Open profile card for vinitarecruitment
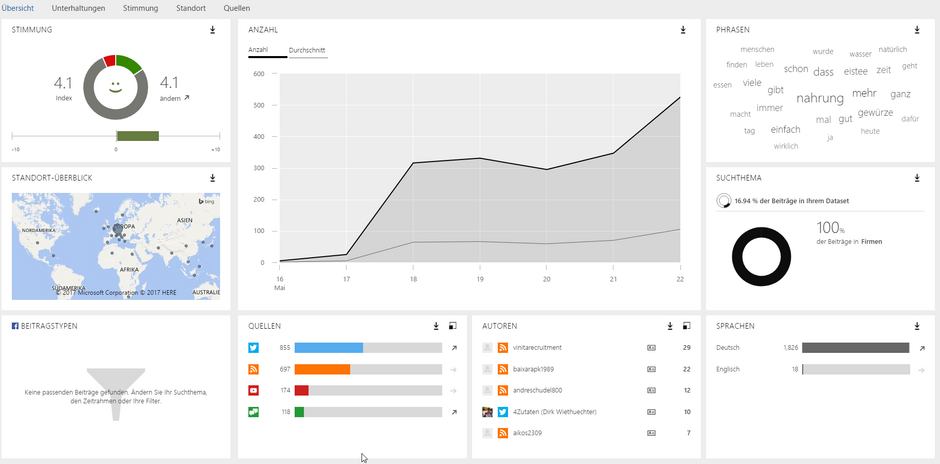The image size is (940, 464). coord(652,348)
